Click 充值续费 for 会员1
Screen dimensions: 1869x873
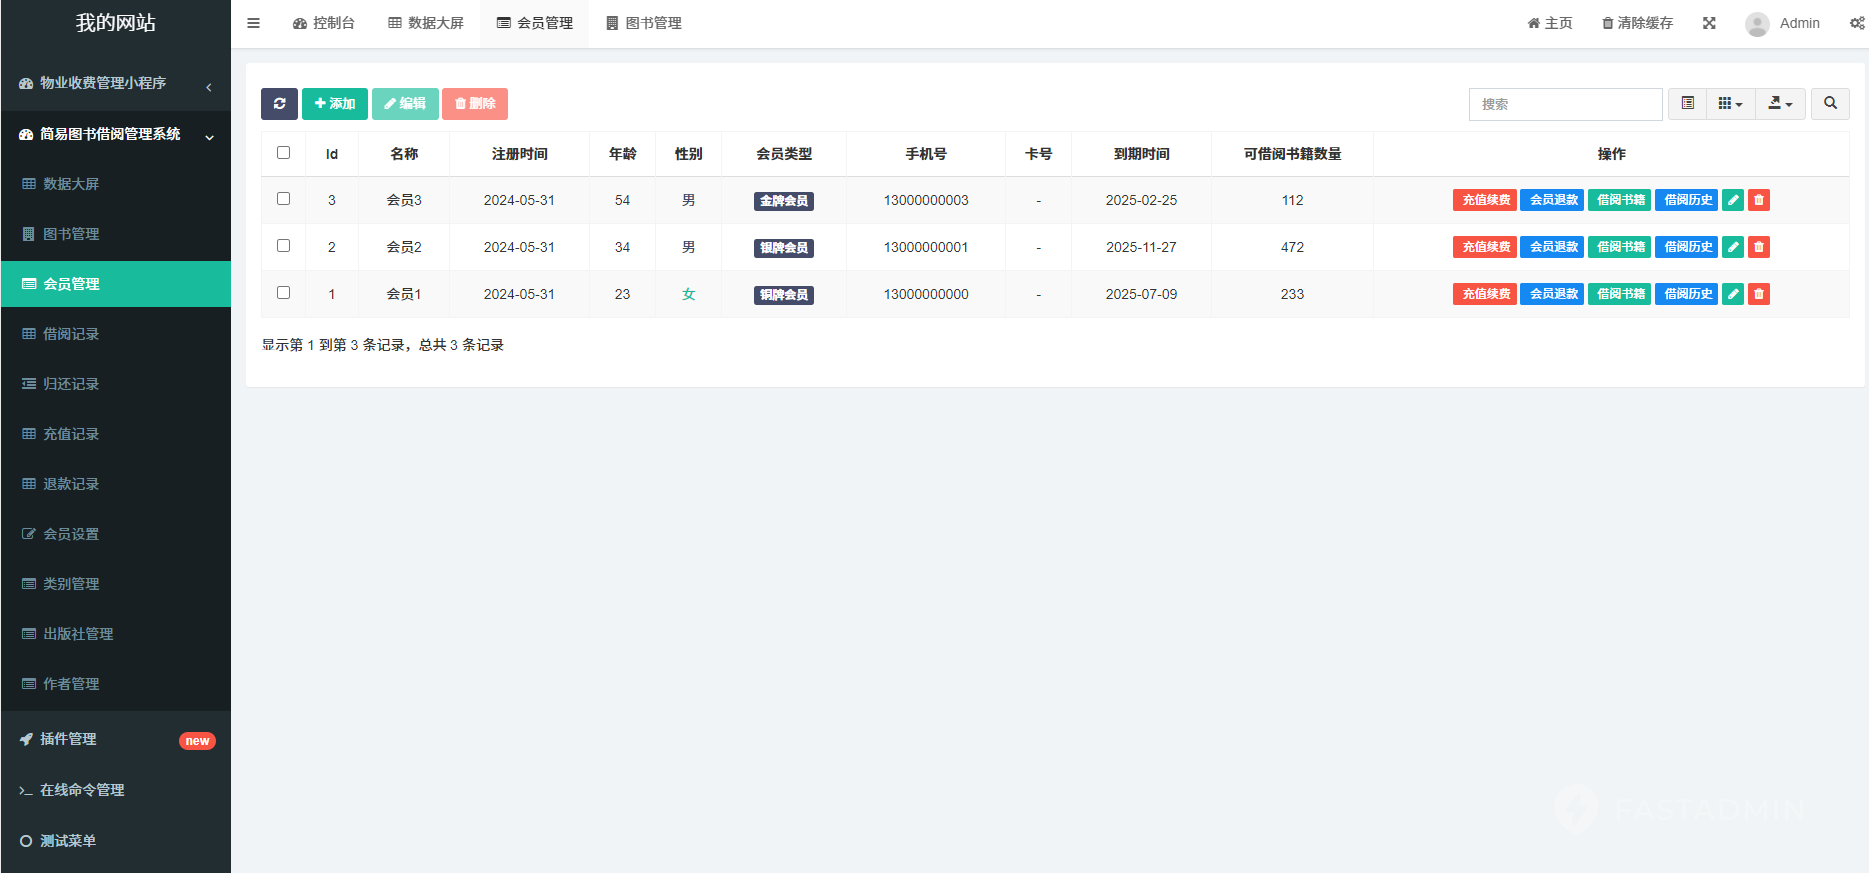click(1485, 294)
